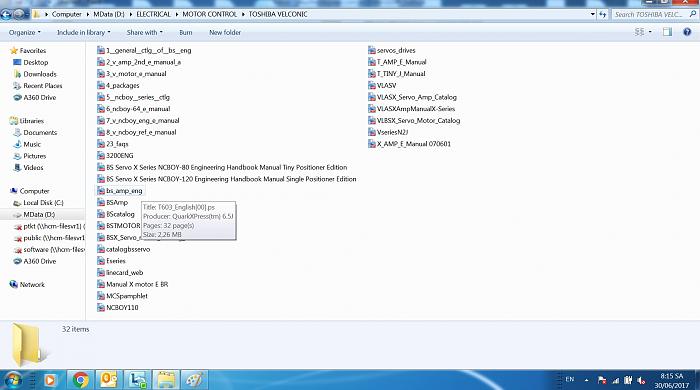This screenshot has width=700, height=390.
Task: Open Include in library dropdown
Action: click(x=83, y=33)
